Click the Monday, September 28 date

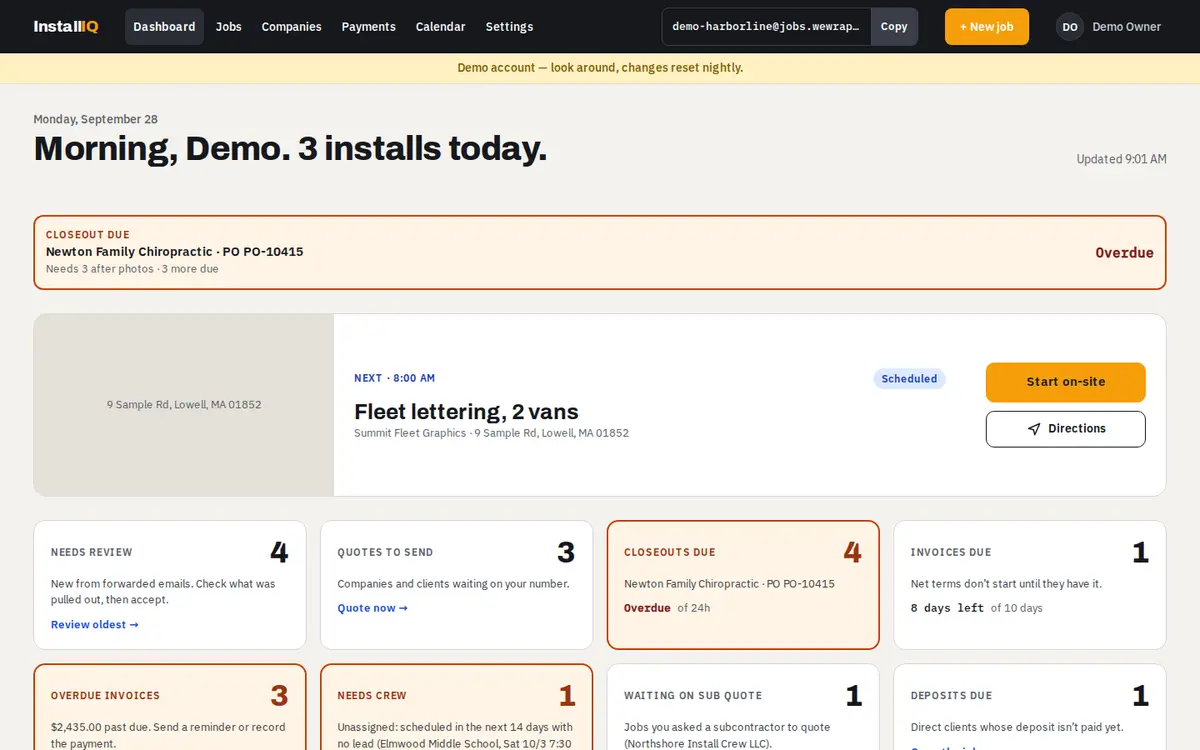tap(95, 119)
